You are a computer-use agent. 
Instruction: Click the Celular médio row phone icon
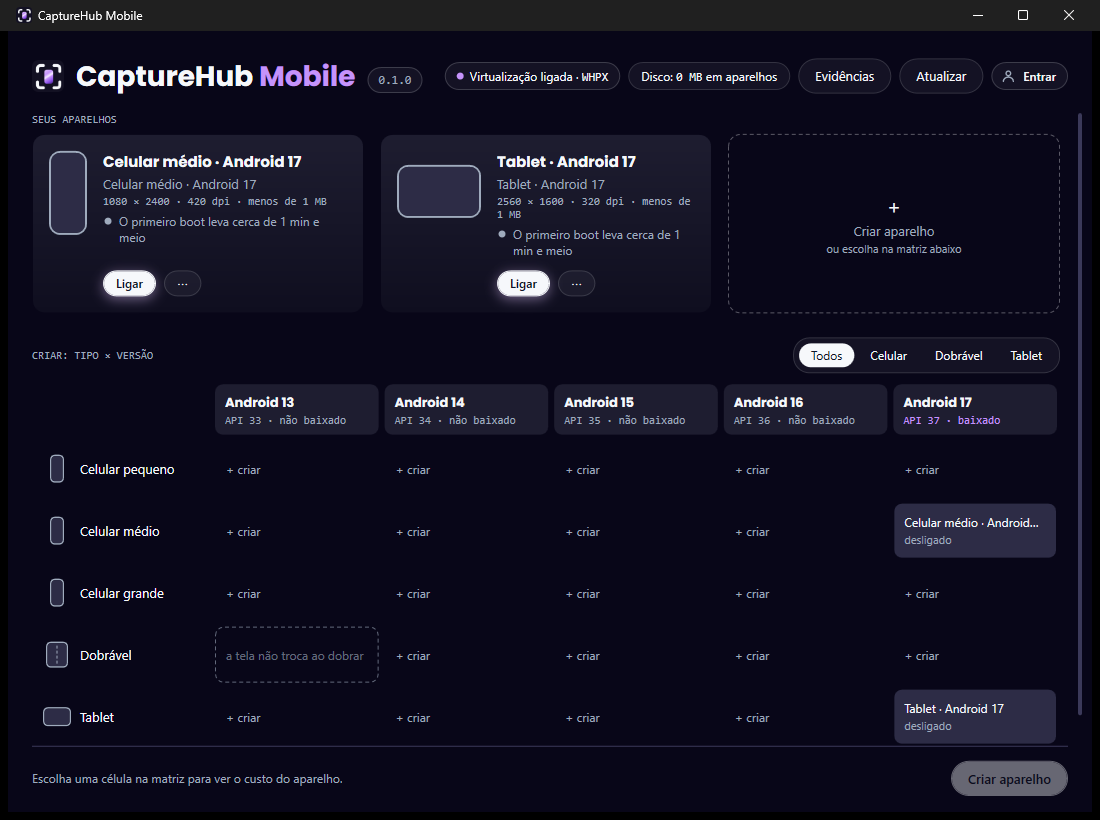coord(57,531)
